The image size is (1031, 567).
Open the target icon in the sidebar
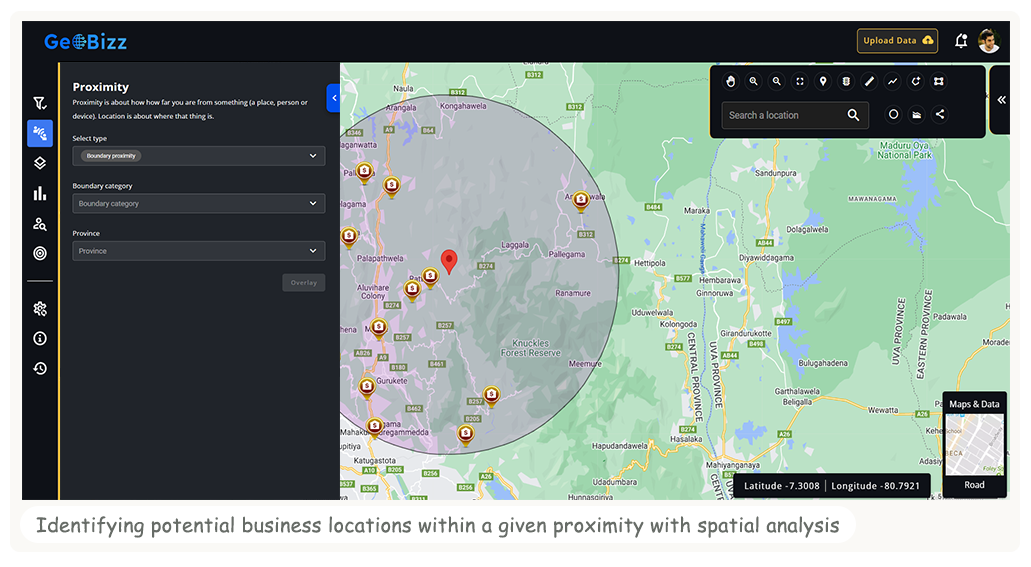click(40, 253)
